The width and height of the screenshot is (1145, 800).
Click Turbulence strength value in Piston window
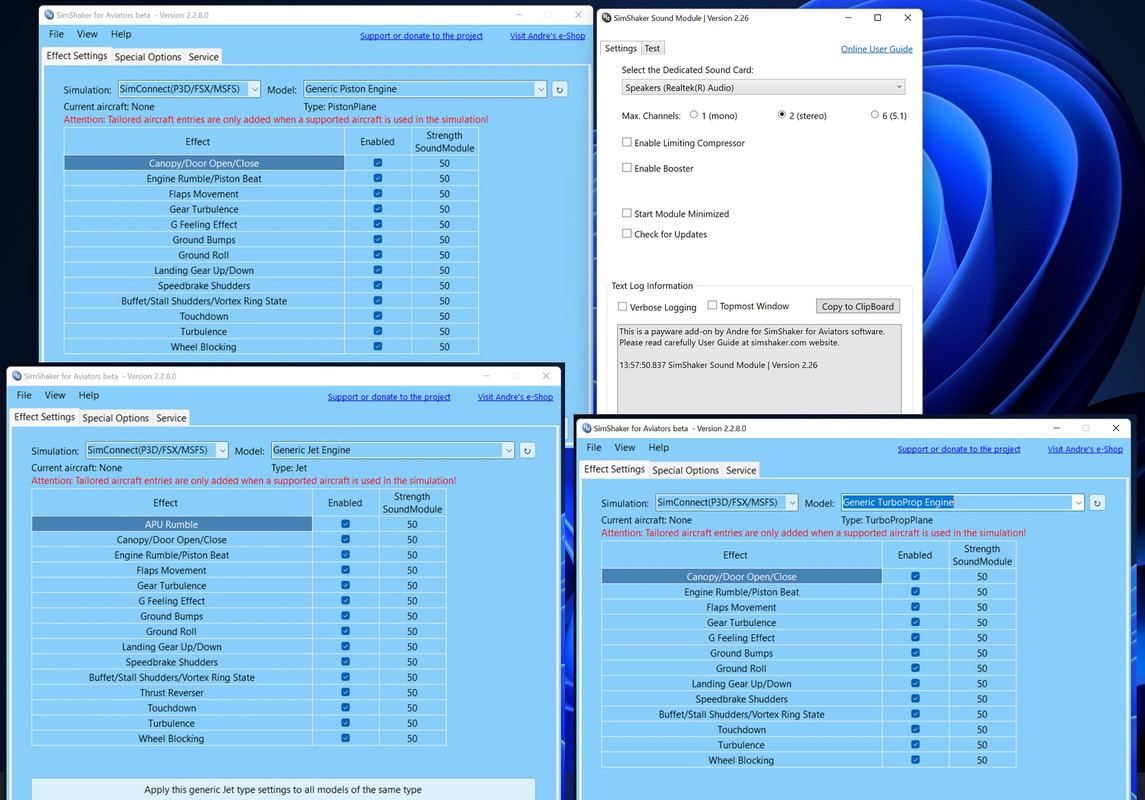pyautogui.click(x=445, y=331)
